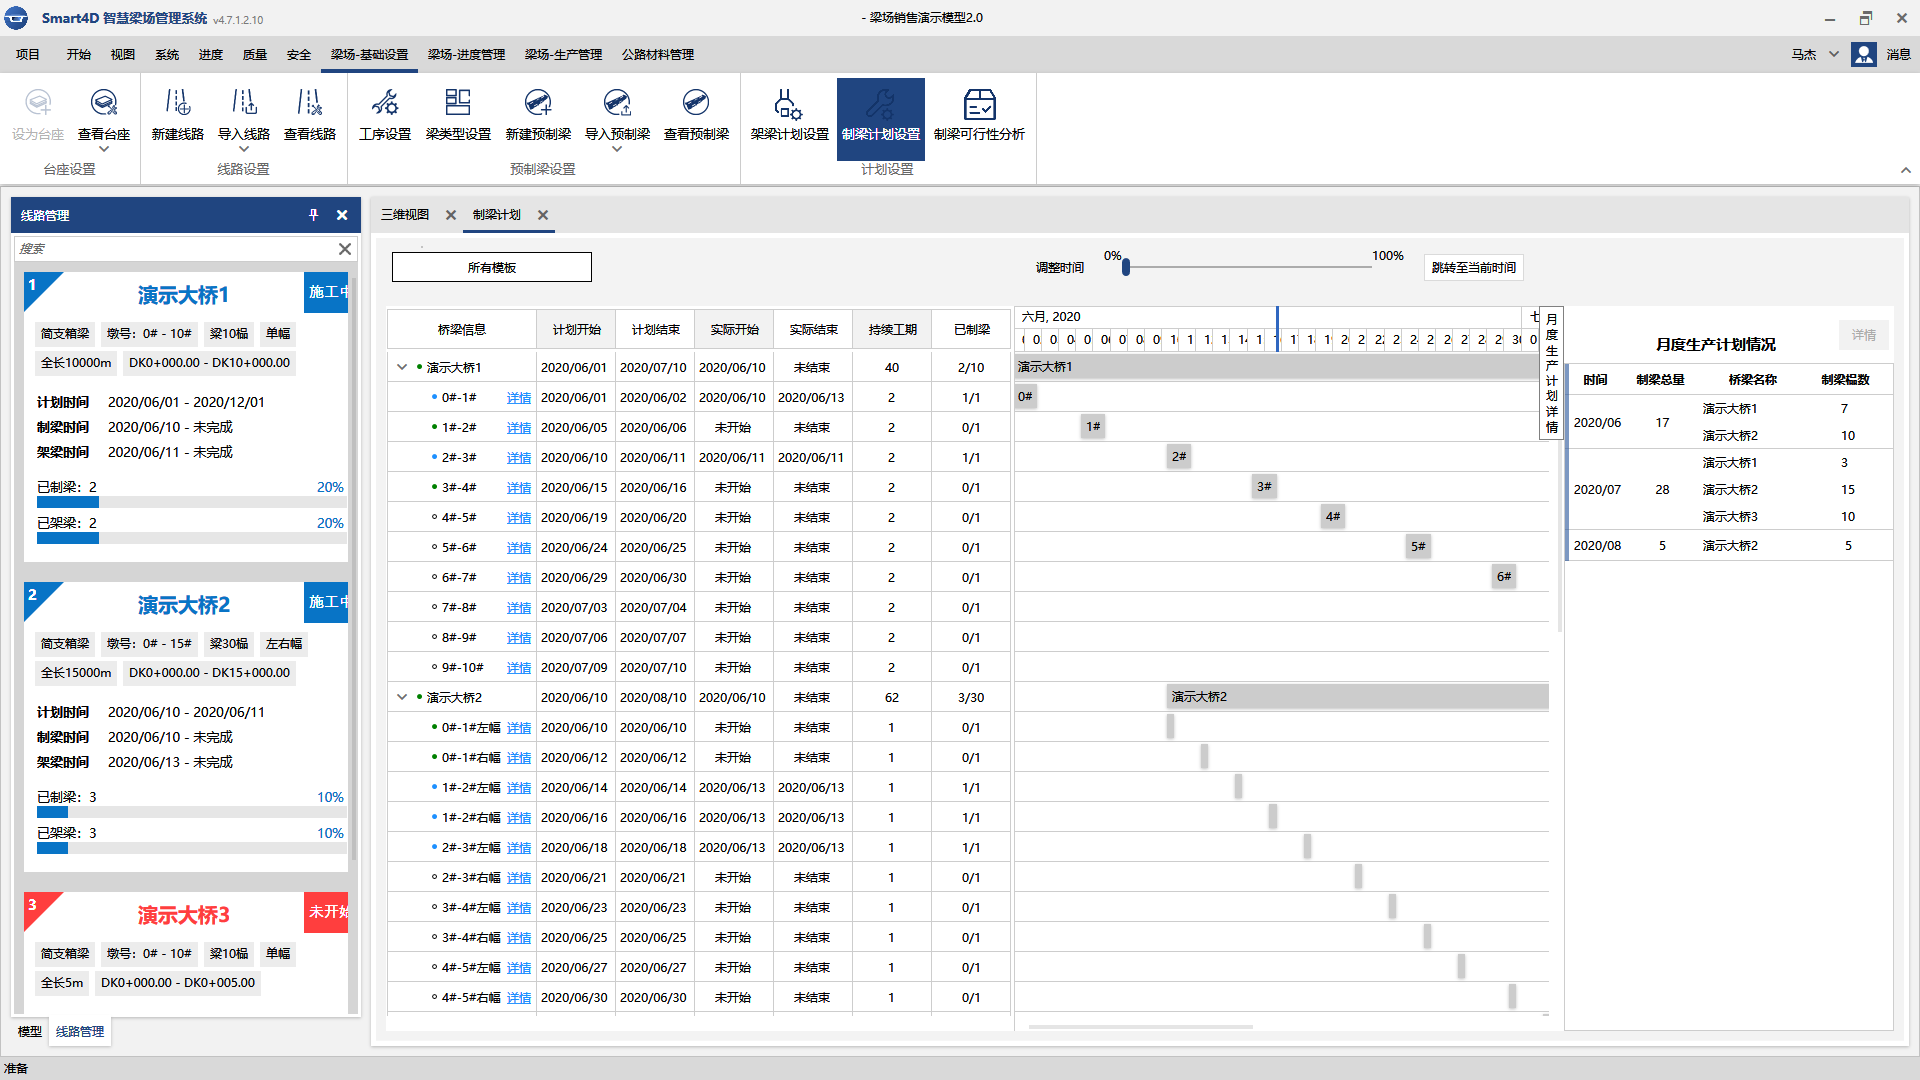This screenshot has width=1920, height=1080.
Task: Select the 4#-5# beam row
Action: click(x=698, y=518)
